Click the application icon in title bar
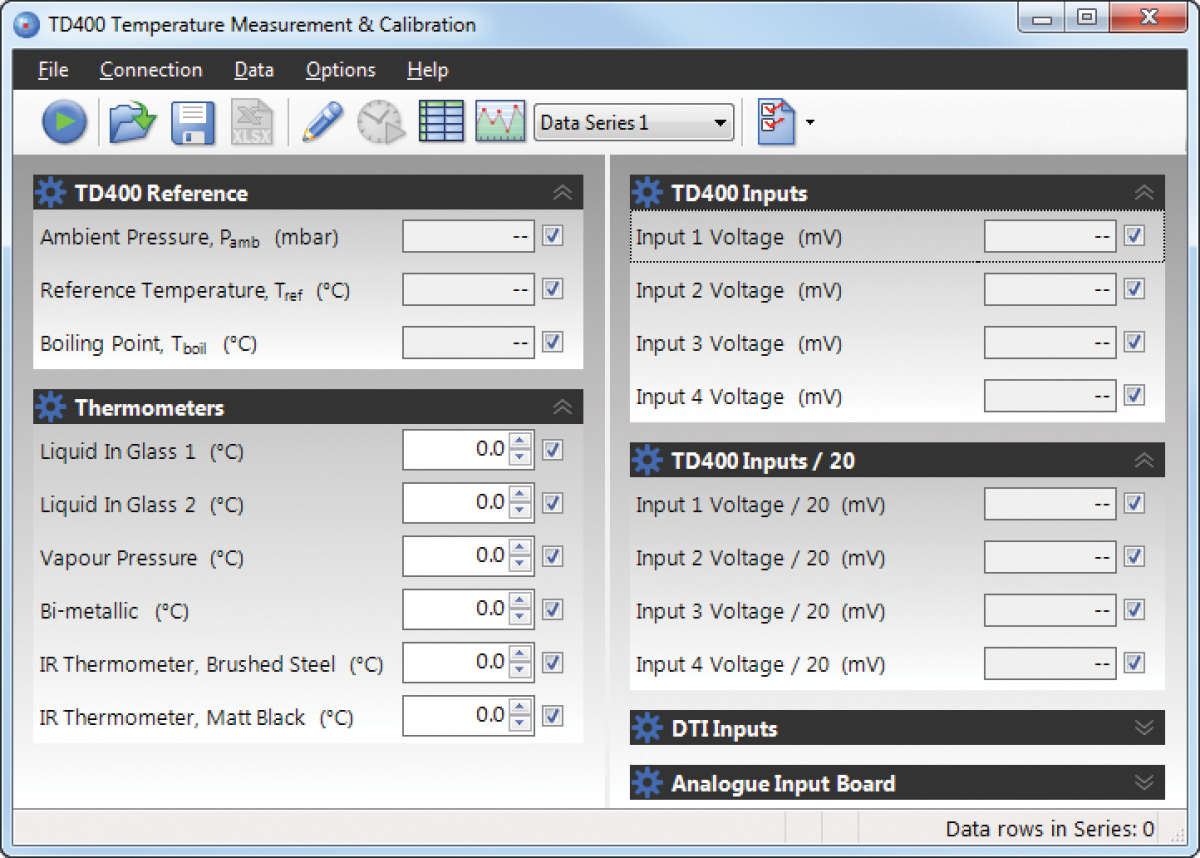This screenshot has width=1200, height=858. 26,24
